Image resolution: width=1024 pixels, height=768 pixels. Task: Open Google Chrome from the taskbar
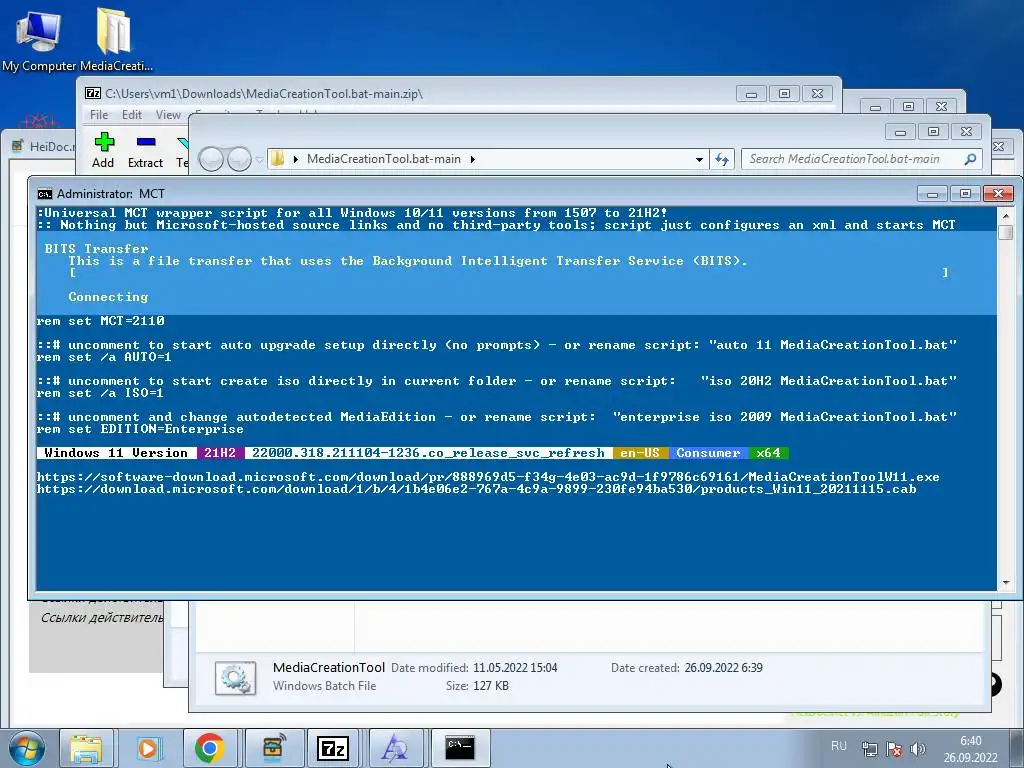[x=210, y=748]
